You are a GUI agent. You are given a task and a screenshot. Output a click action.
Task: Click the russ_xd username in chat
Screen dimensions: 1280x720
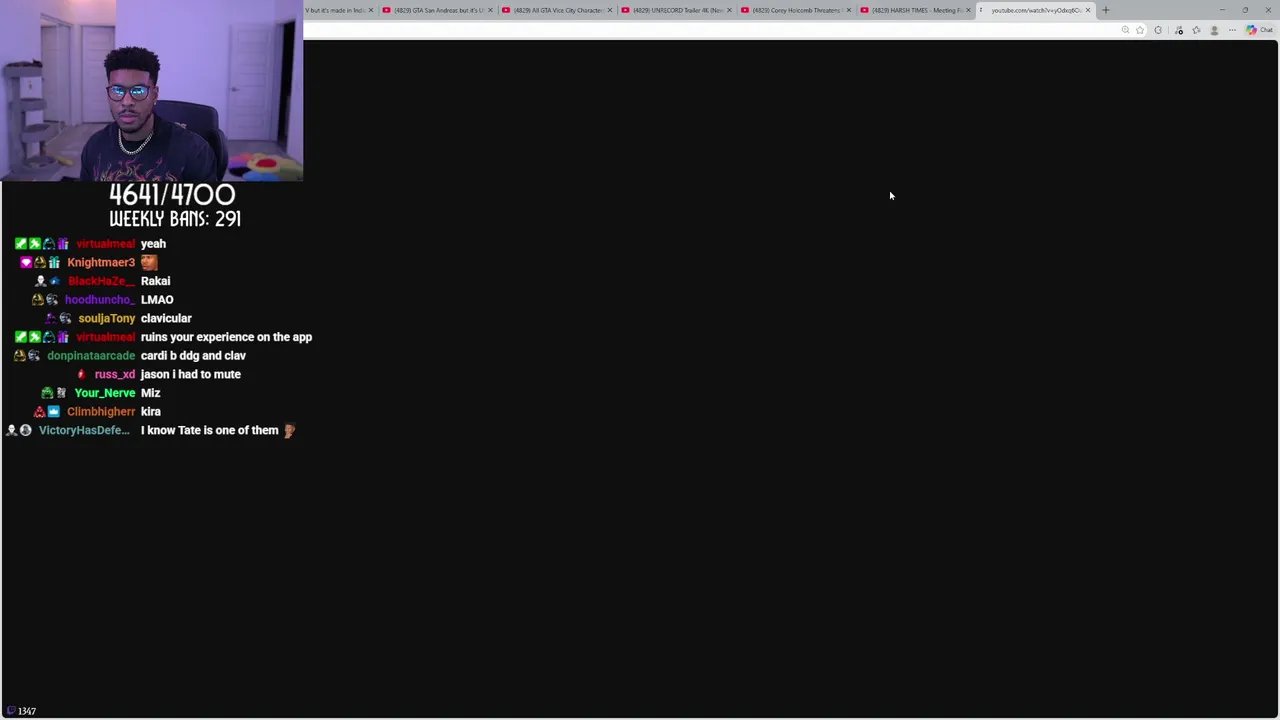[115, 374]
